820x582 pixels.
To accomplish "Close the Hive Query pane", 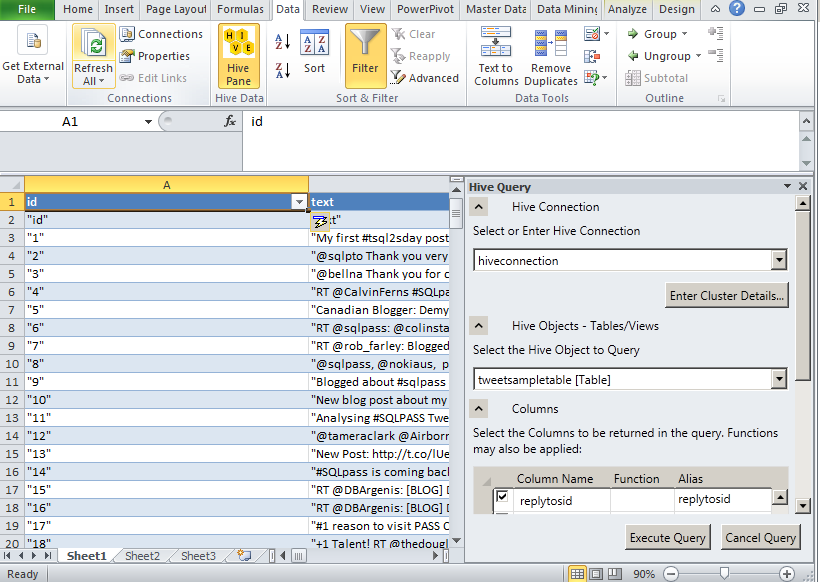I will coord(803,186).
